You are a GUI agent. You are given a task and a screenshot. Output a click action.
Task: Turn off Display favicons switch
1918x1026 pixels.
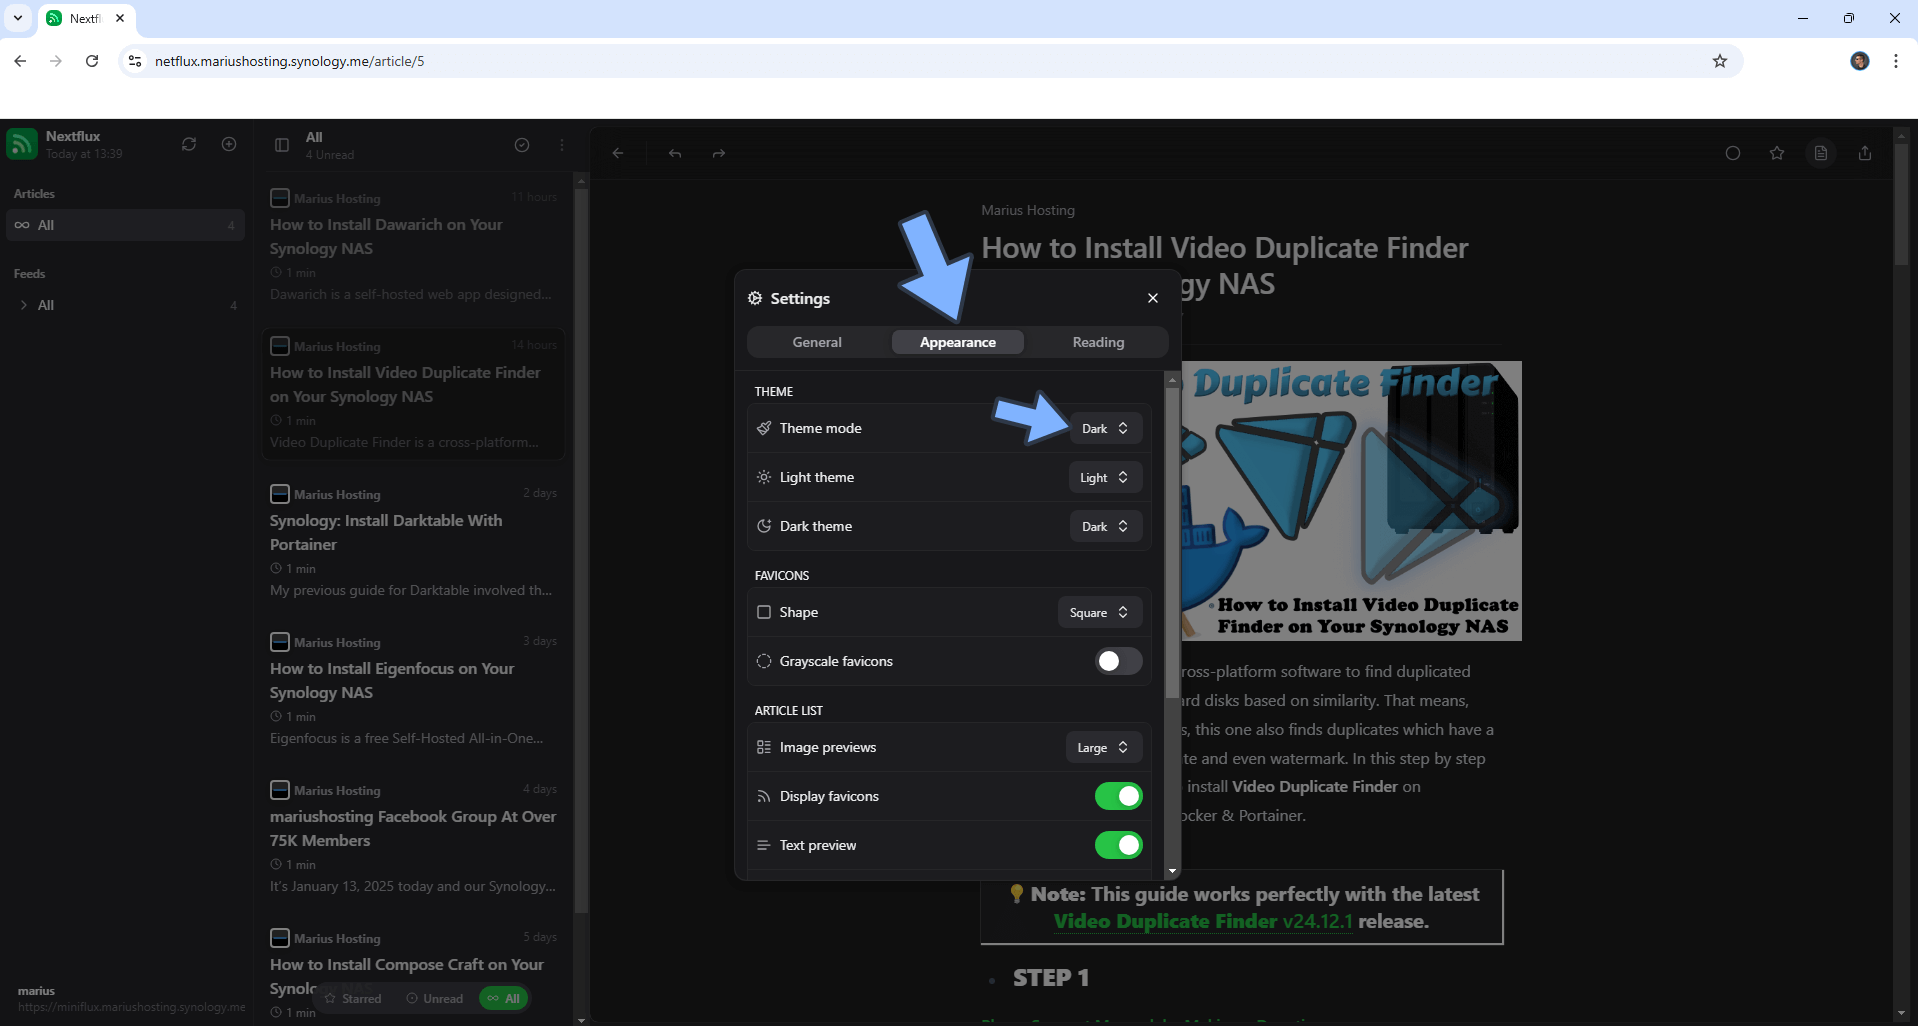click(1118, 796)
